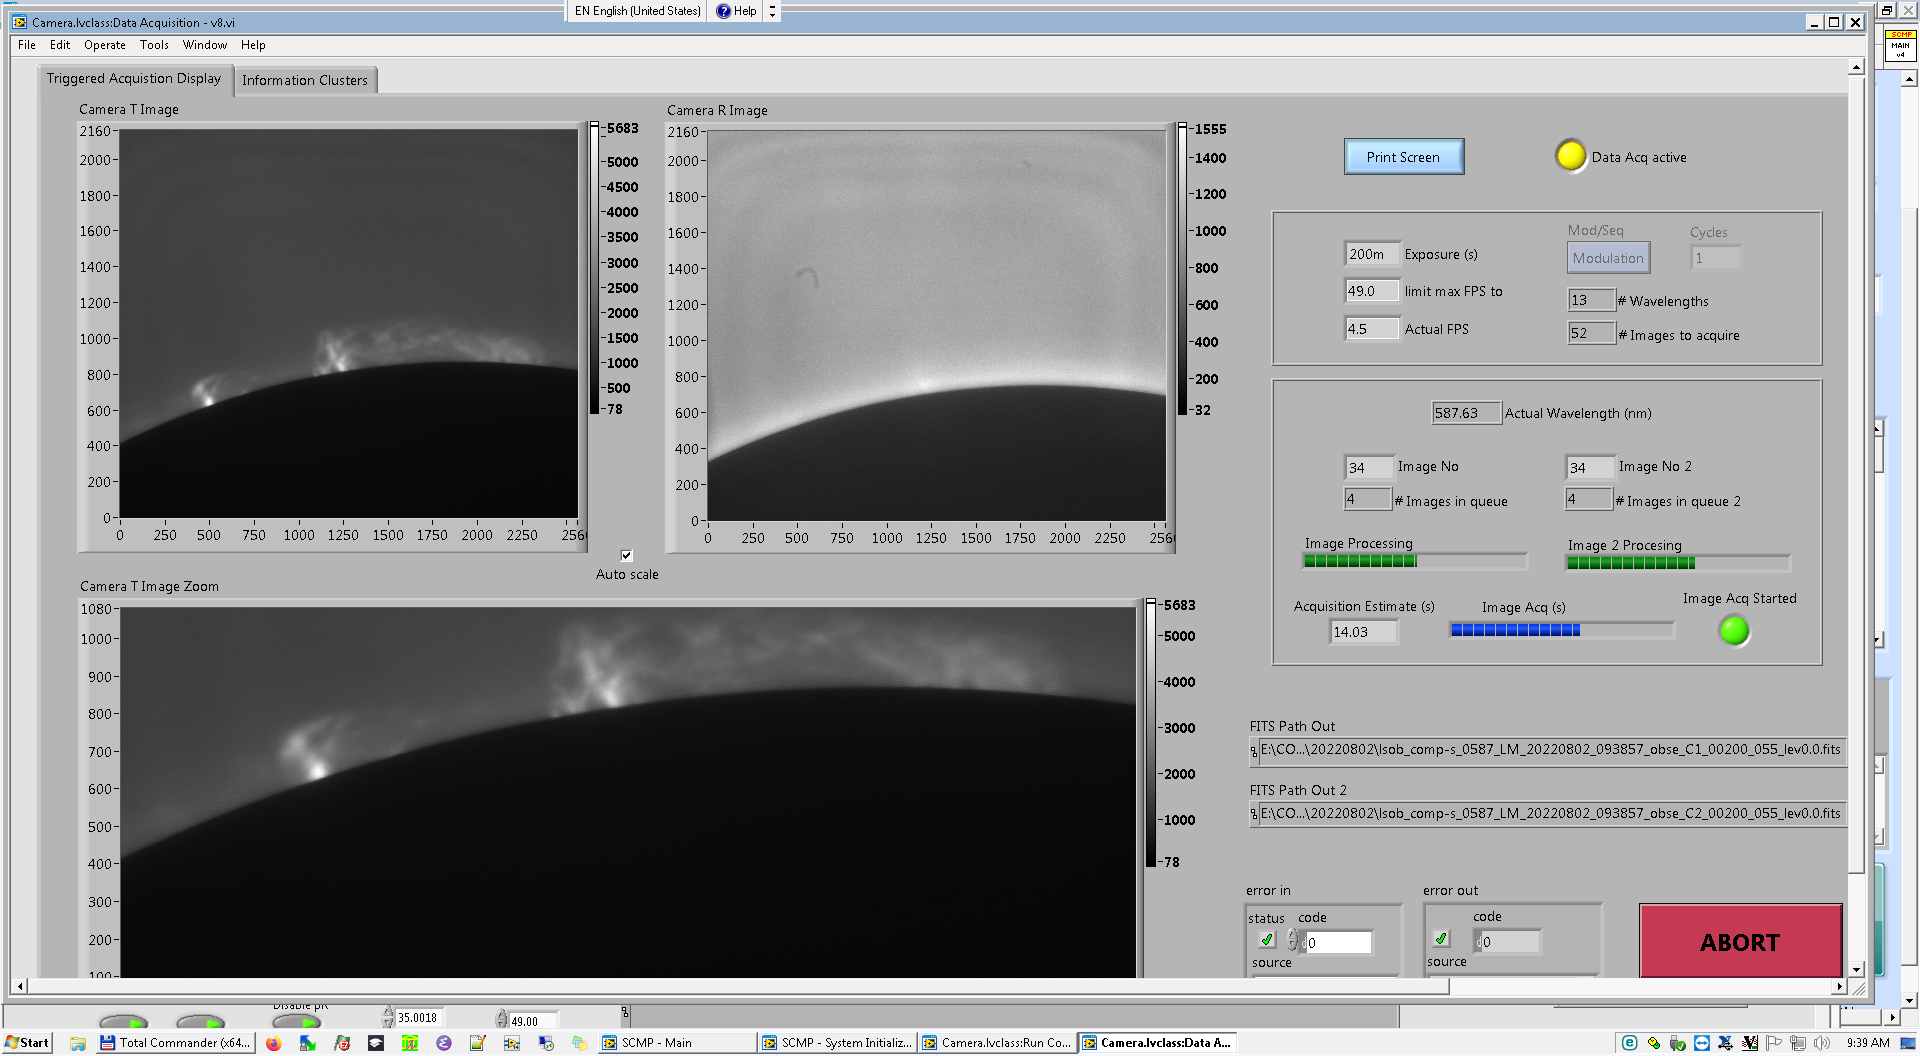Switch to the Information Clusters tab
The width and height of the screenshot is (1920, 1056).
click(304, 80)
